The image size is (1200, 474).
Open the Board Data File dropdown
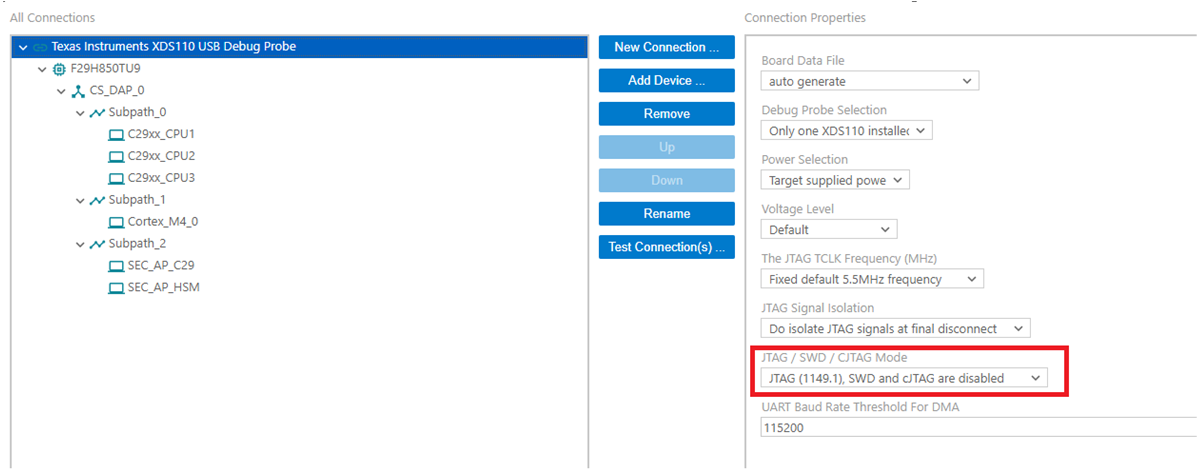[869, 81]
